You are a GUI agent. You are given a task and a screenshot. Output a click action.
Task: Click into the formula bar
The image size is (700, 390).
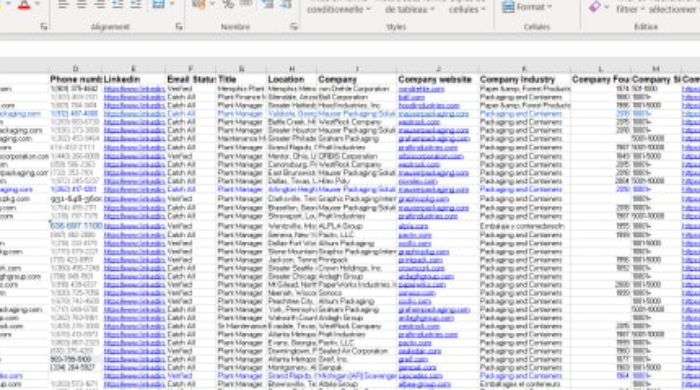click(x=350, y=48)
